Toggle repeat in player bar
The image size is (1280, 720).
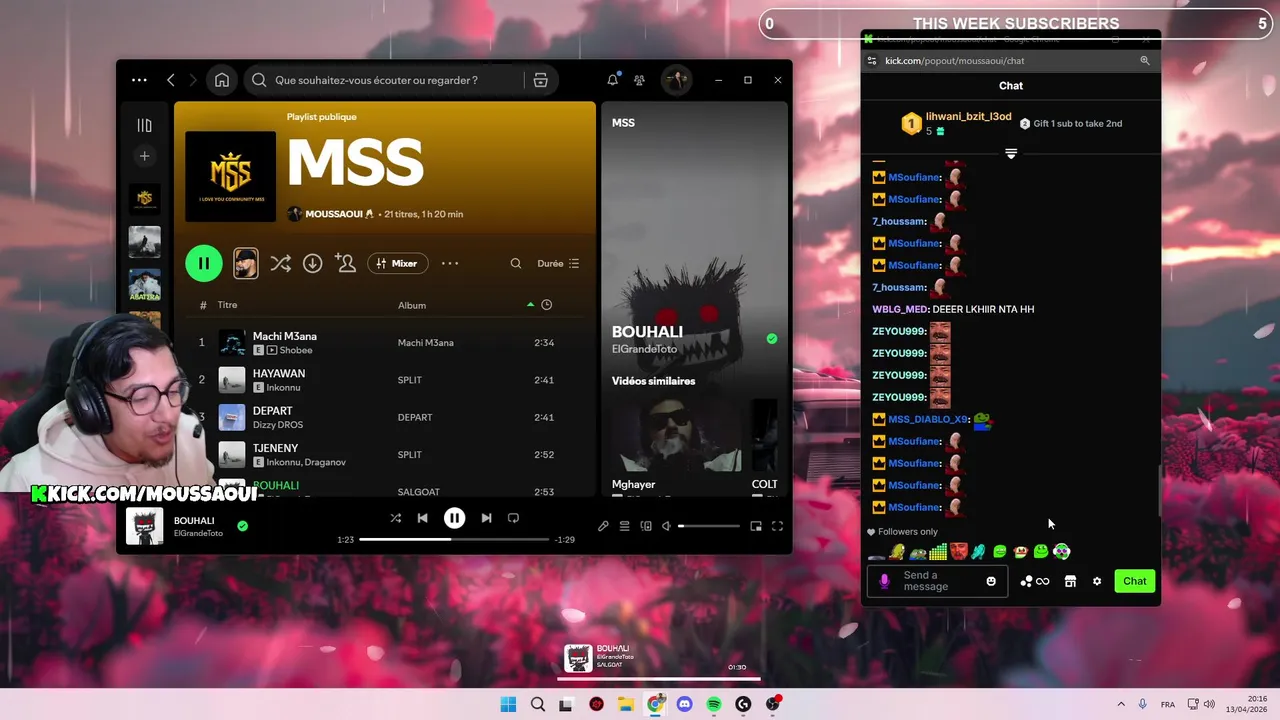pyautogui.click(x=513, y=518)
